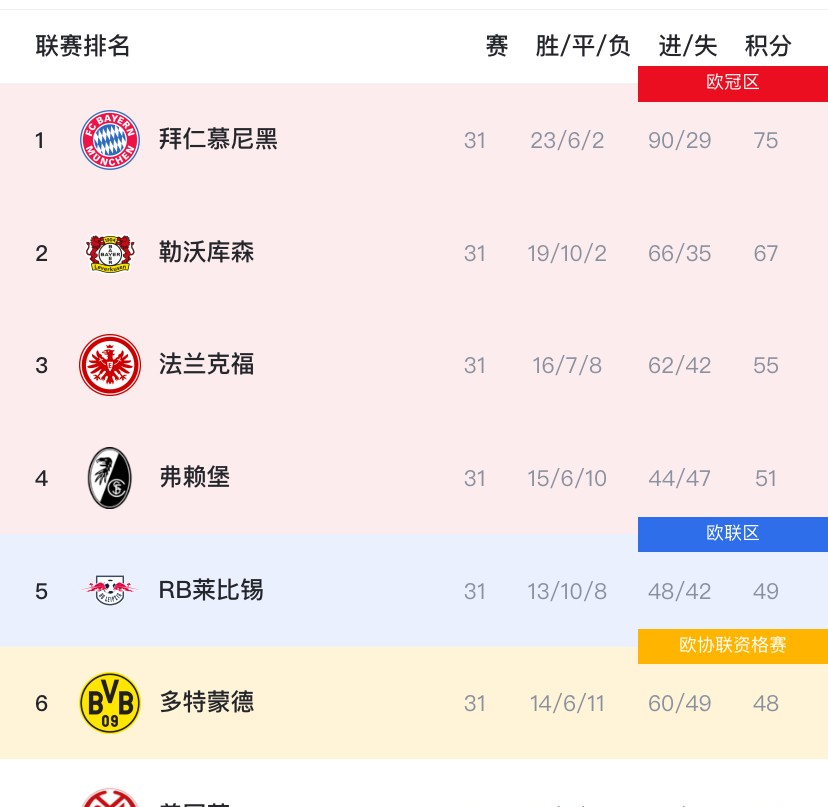828x807 pixels.
Task: Click the 积分 points column header
Action: pos(767,46)
